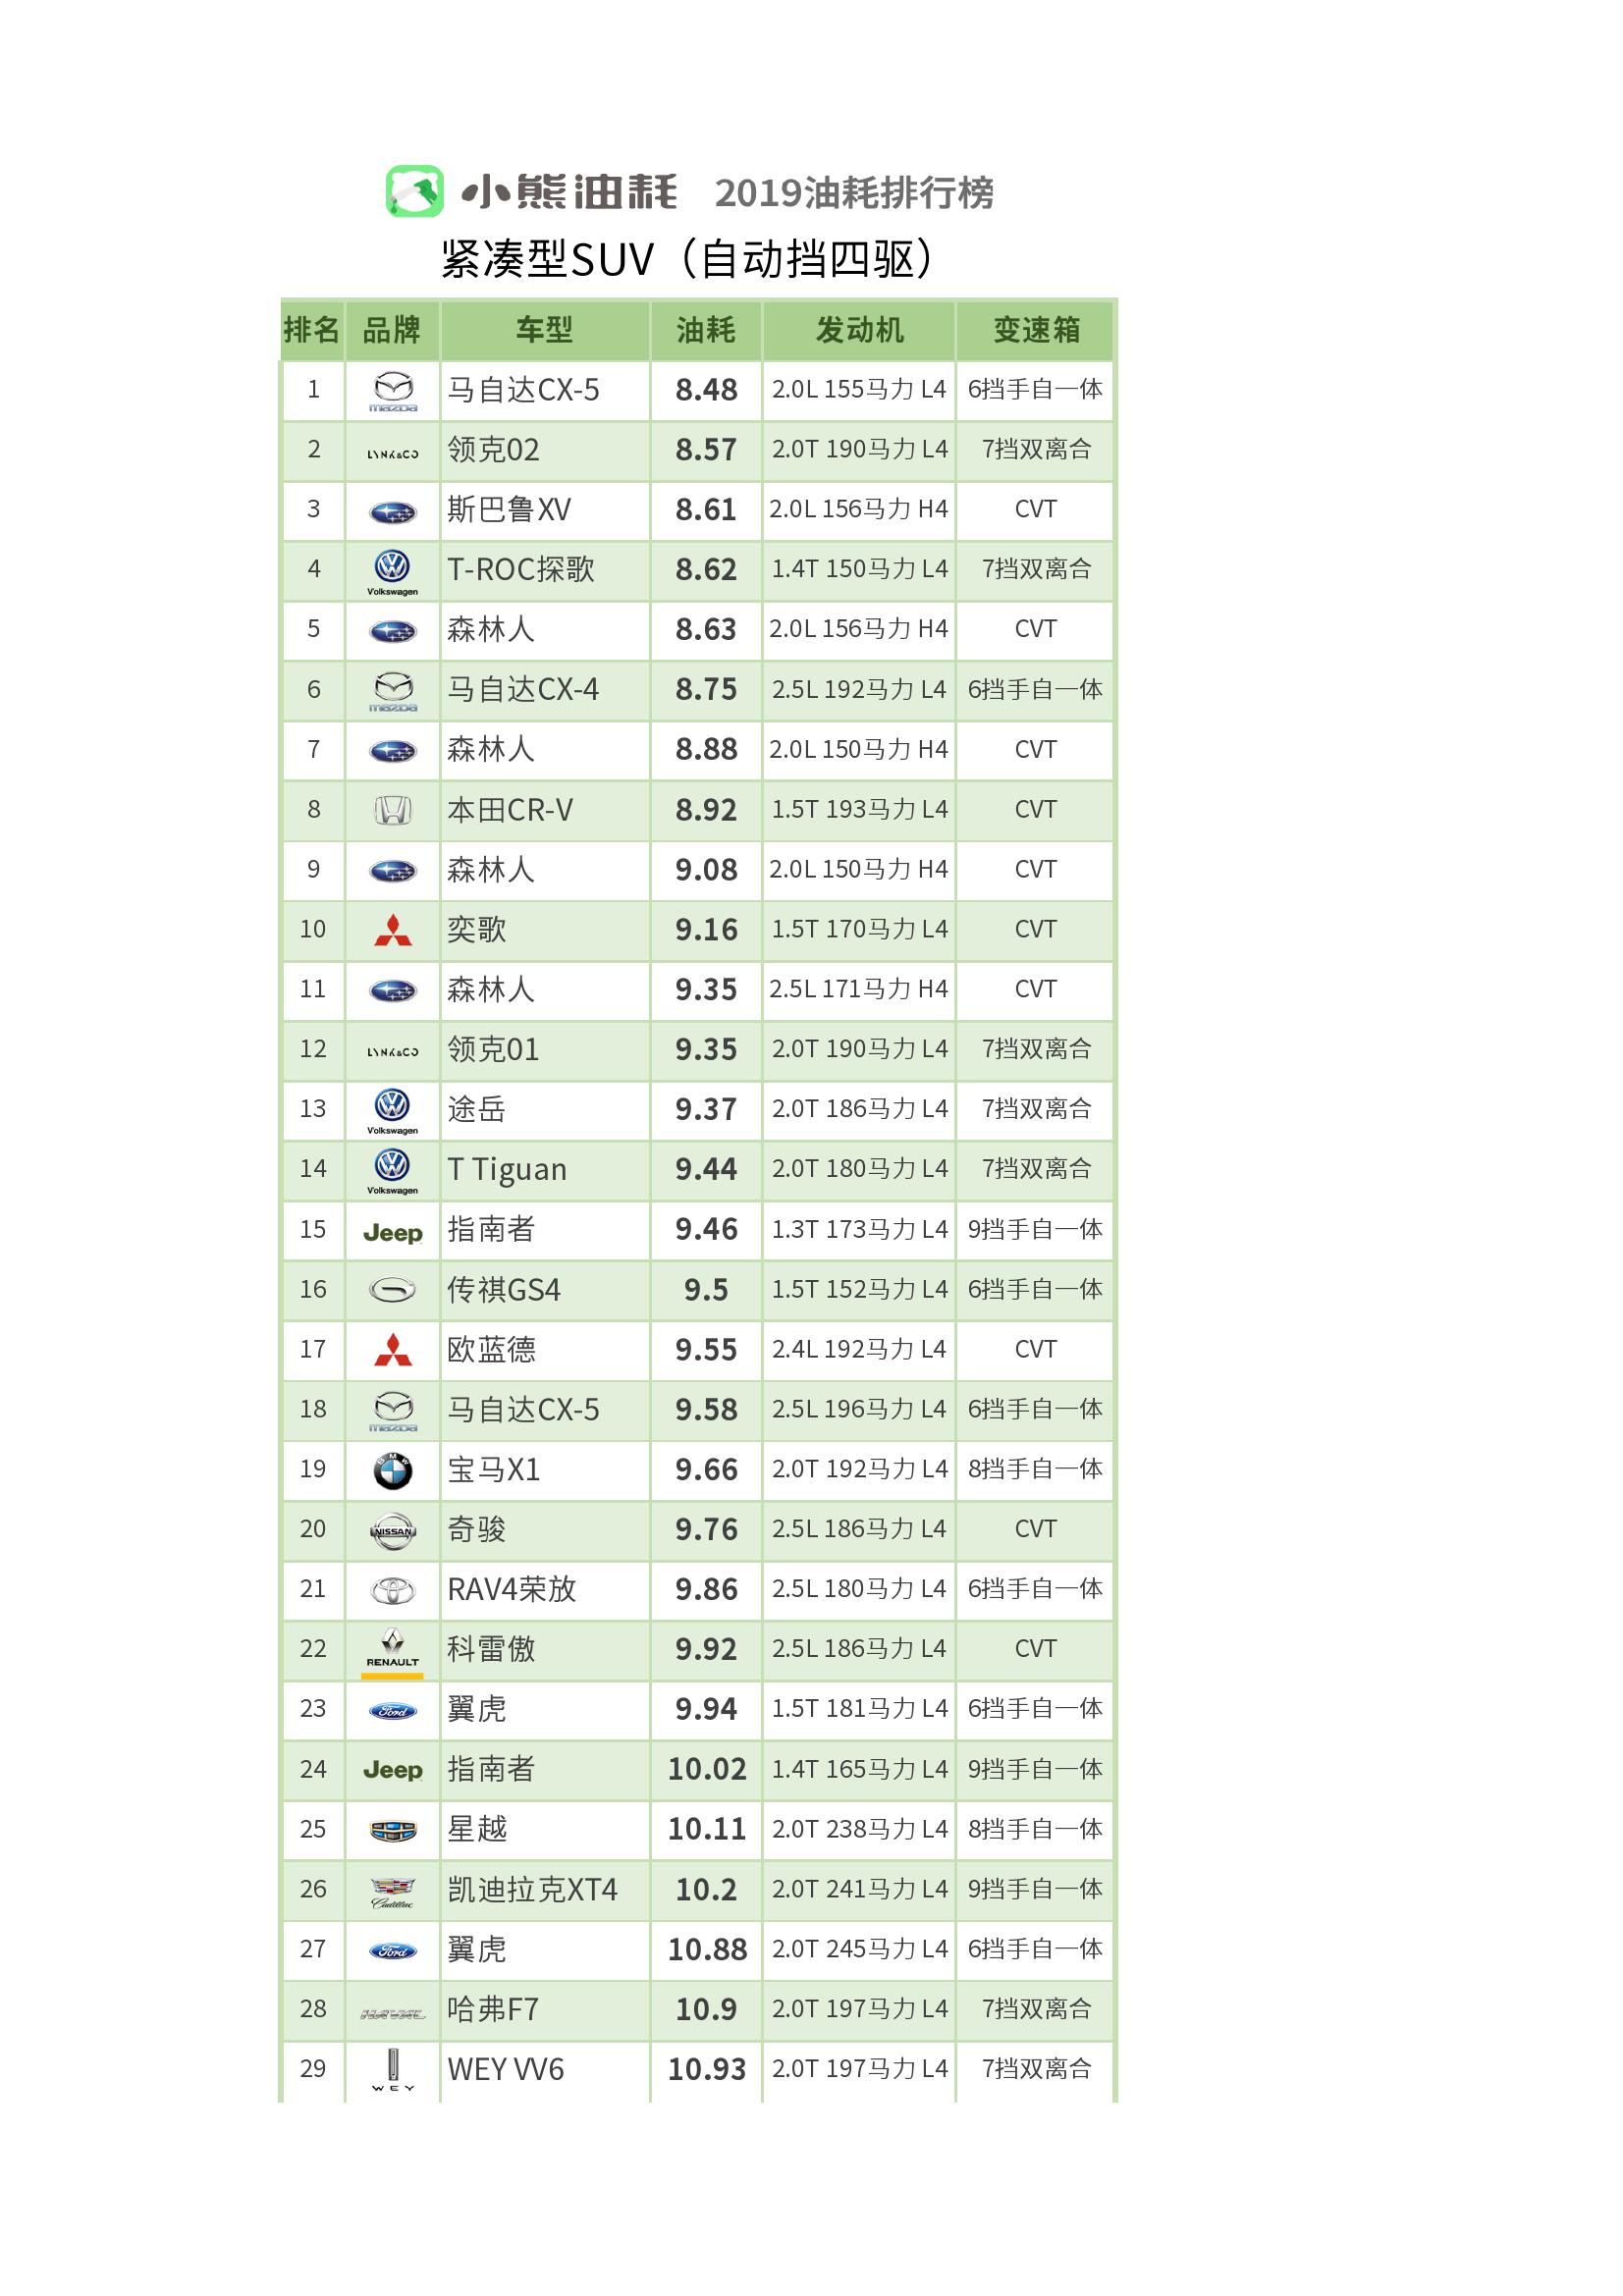The image size is (1623, 2296).
Task: Click the 油耗 column header
Action: coord(705,330)
